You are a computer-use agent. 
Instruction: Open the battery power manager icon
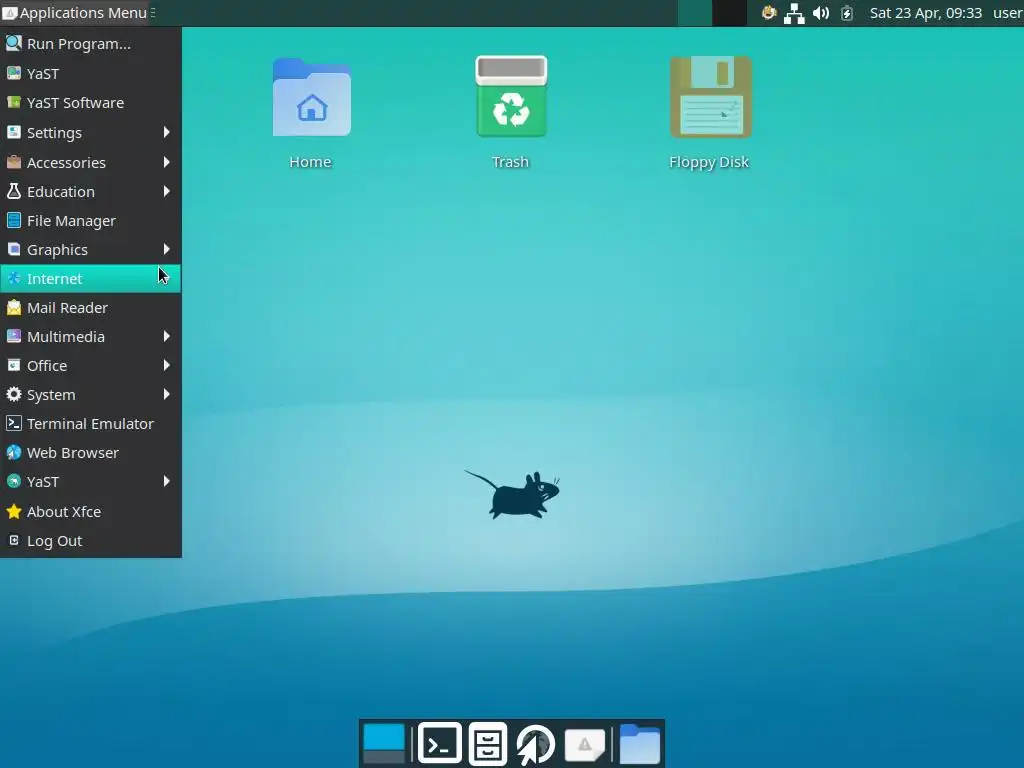pyautogui.click(x=847, y=13)
